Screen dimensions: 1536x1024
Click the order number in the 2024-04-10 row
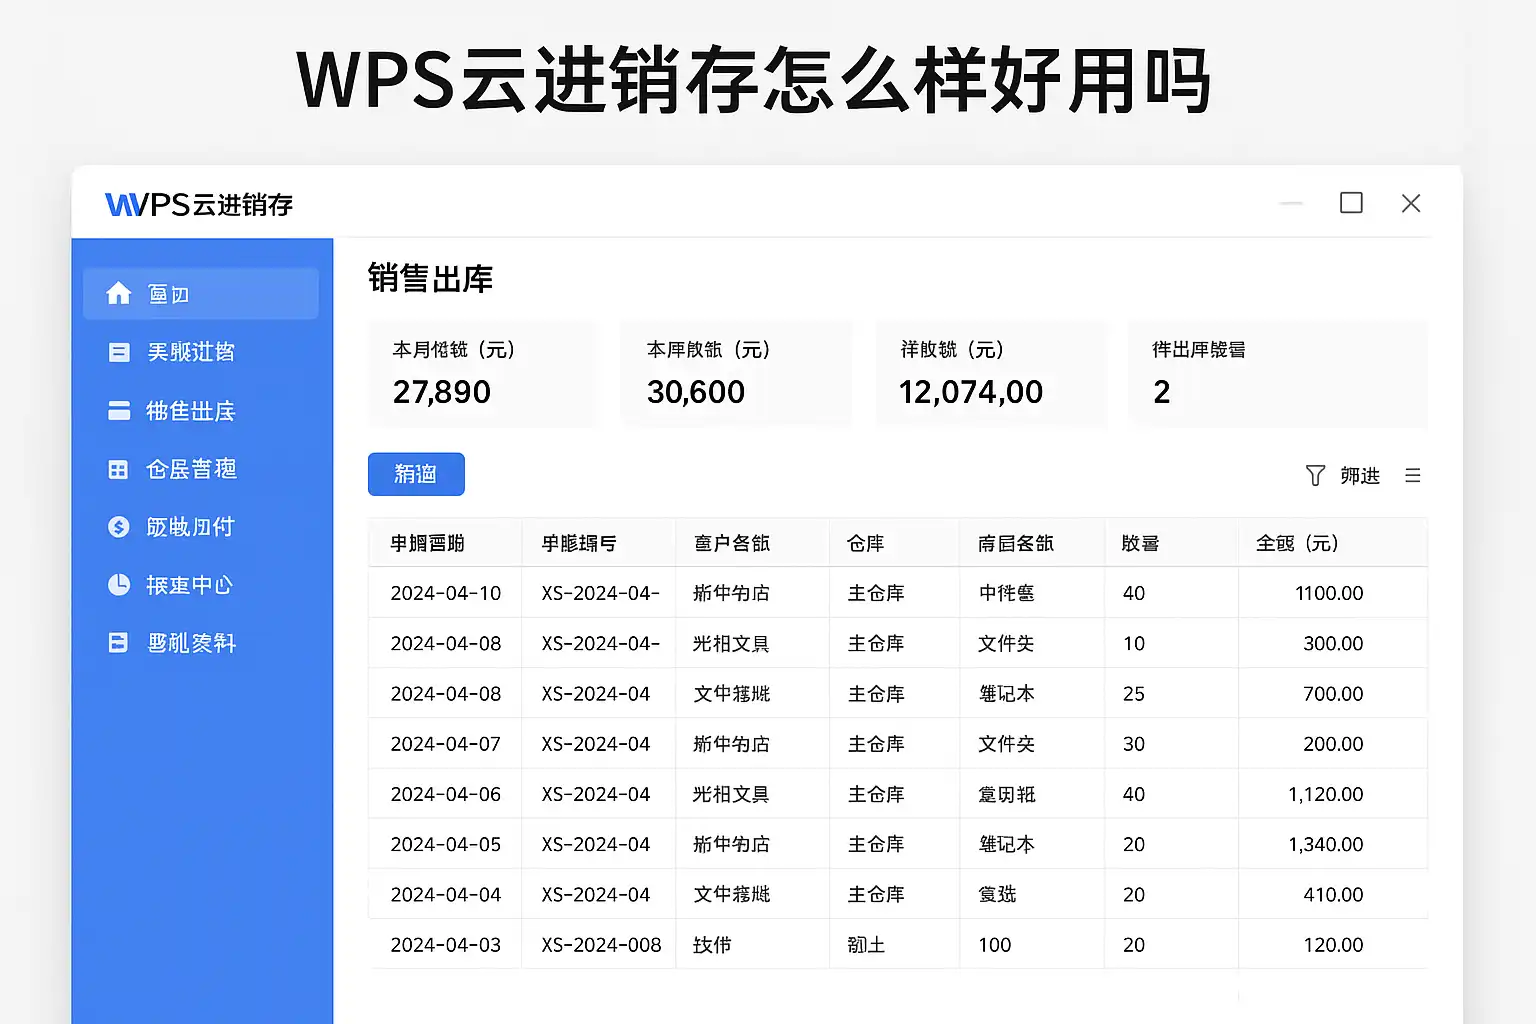pyautogui.click(x=601, y=593)
